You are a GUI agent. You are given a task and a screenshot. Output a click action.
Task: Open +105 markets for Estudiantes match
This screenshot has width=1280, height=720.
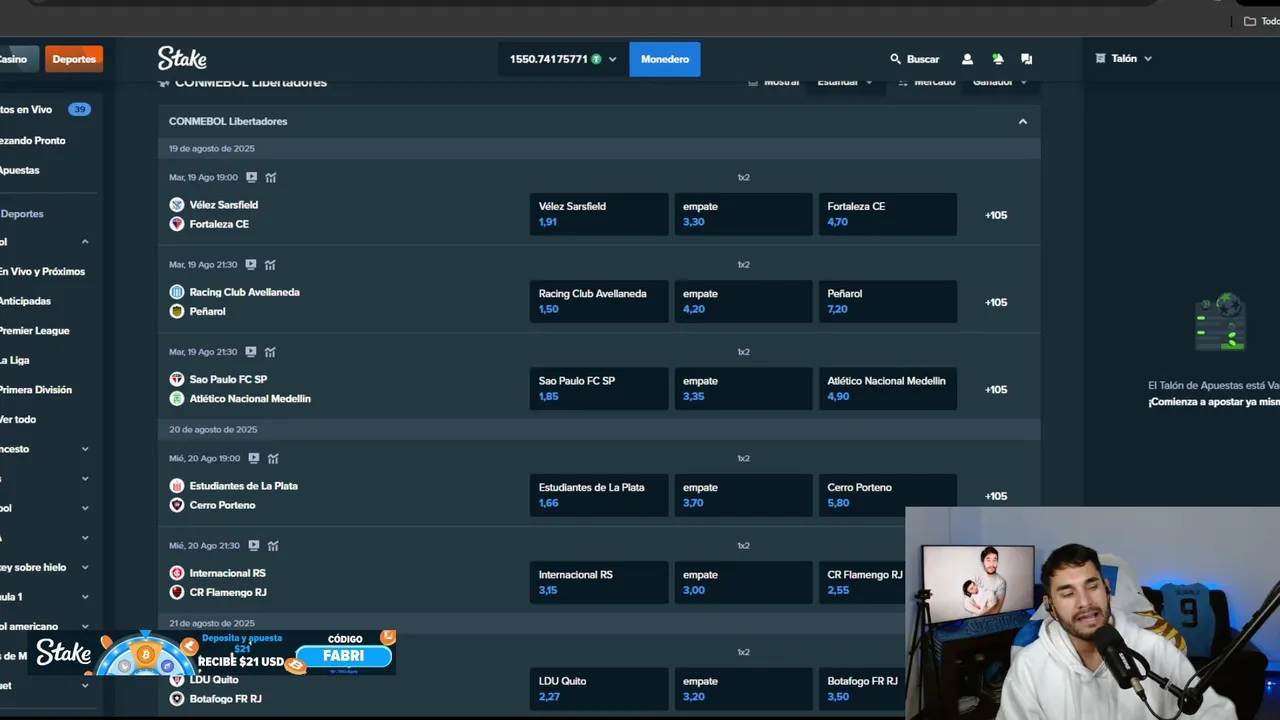[x=996, y=496]
